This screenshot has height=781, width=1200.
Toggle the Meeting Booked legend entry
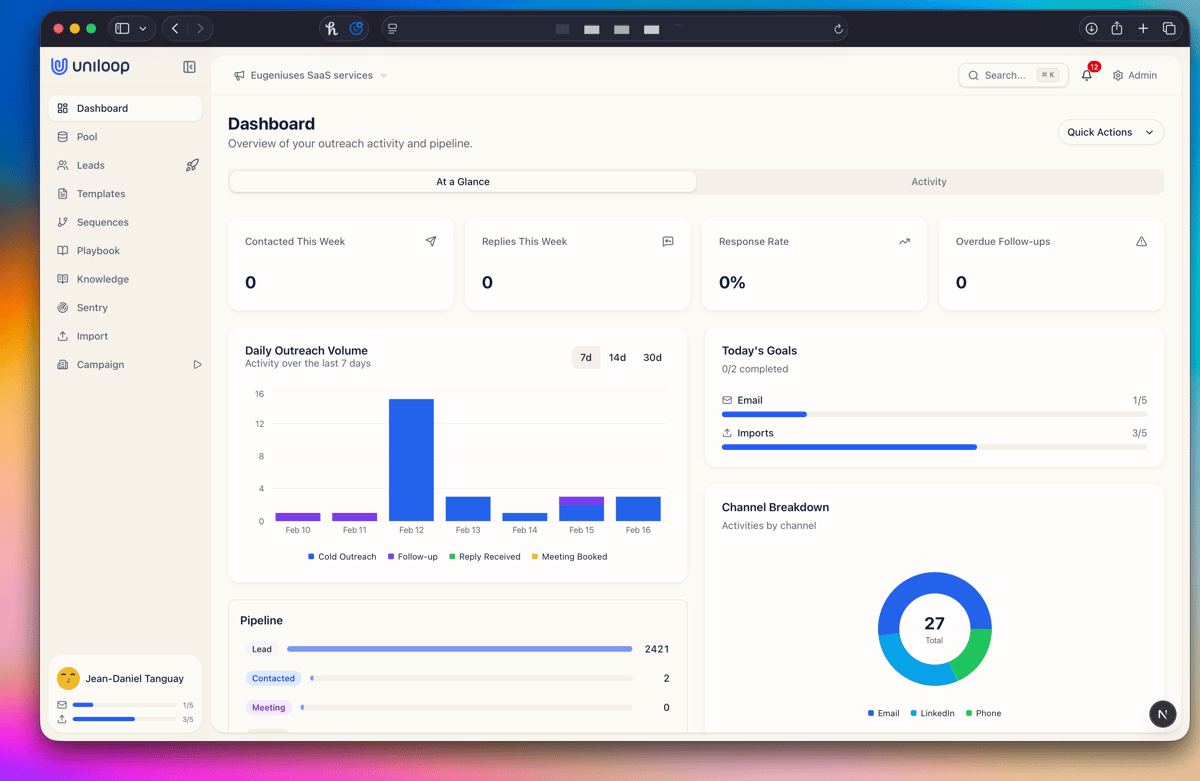click(x=569, y=557)
